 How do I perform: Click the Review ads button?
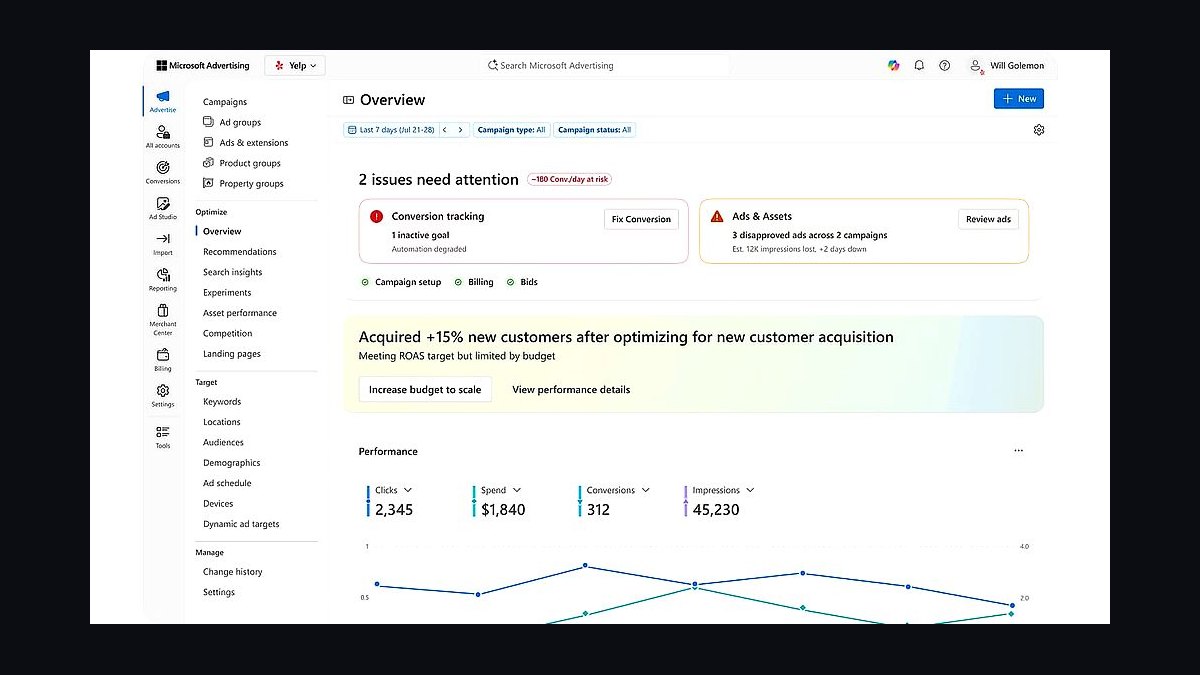point(988,219)
